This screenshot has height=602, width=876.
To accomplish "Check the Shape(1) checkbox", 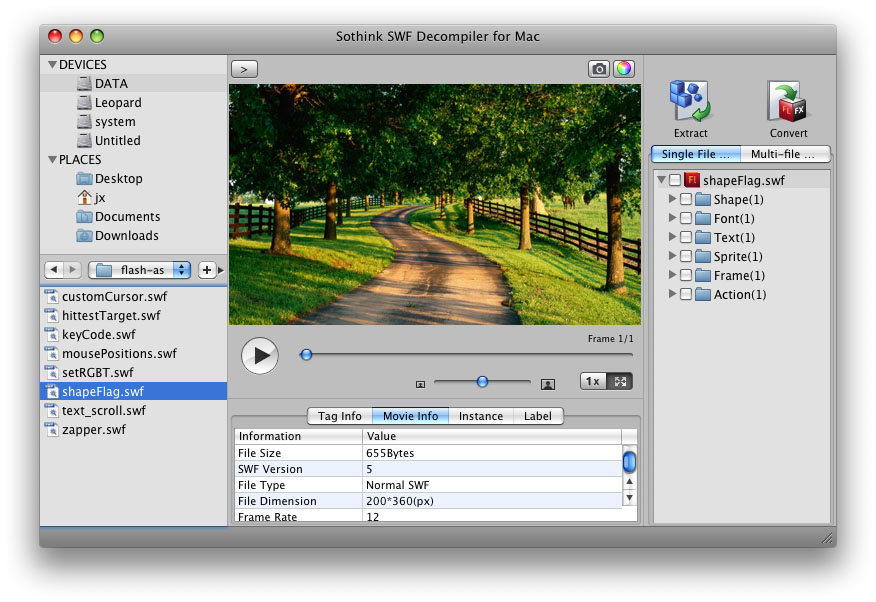I will 686,199.
